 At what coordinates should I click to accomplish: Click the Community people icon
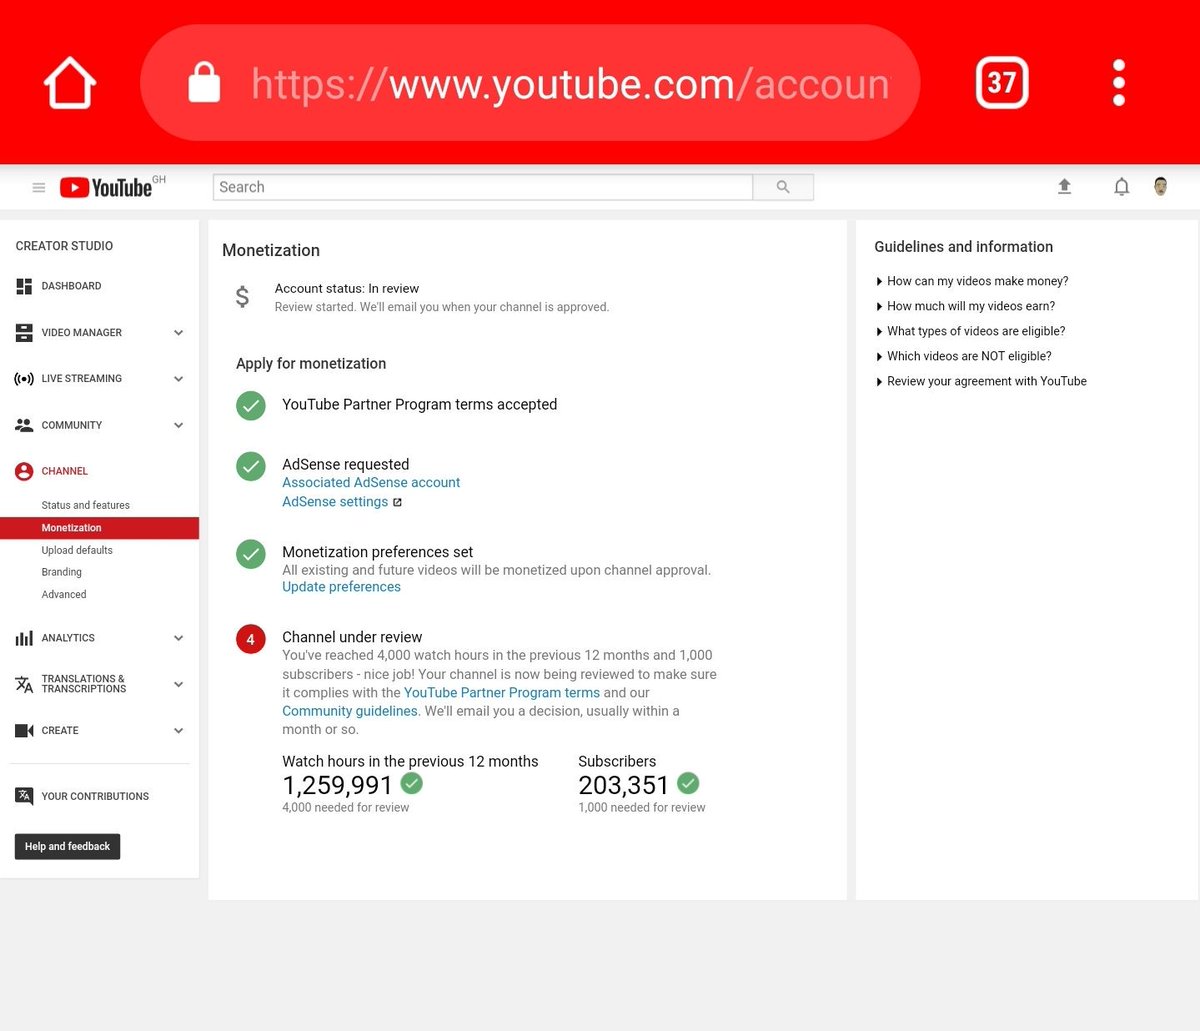click(x=24, y=425)
